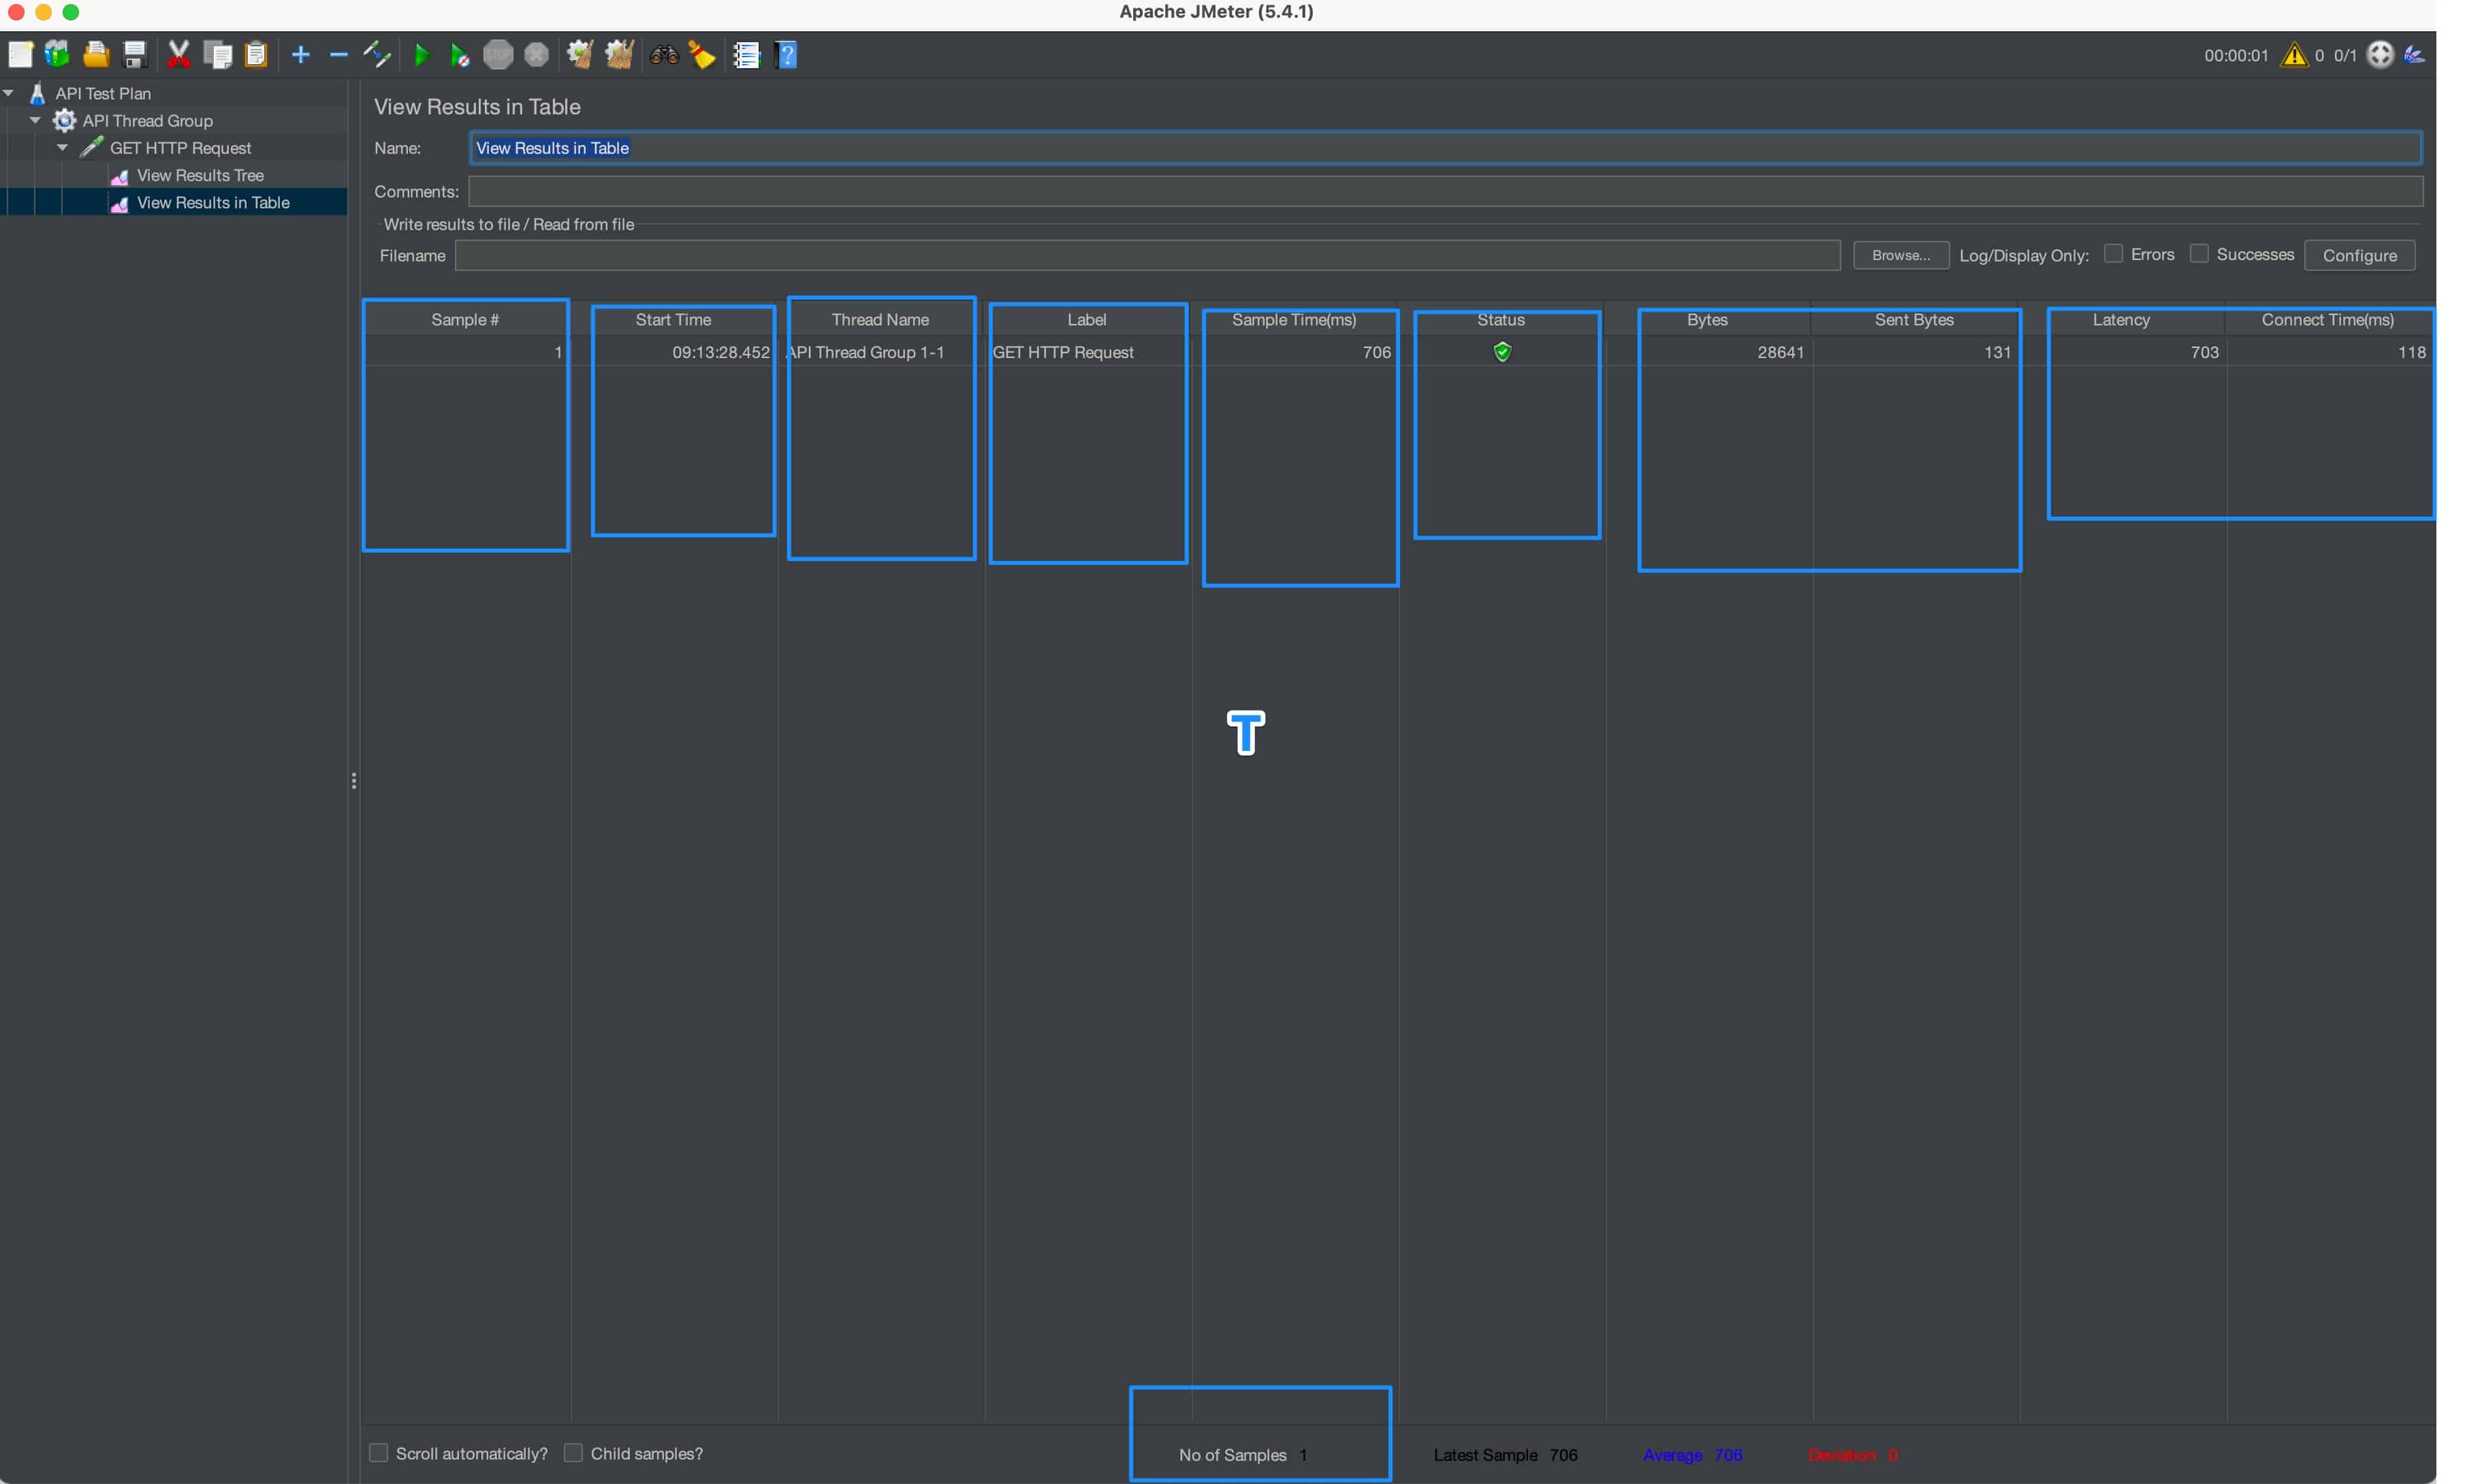The image size is (2465, 1484).
Task: Sort by Sample Time(ms) column header
Action: tap(1294, 320)
